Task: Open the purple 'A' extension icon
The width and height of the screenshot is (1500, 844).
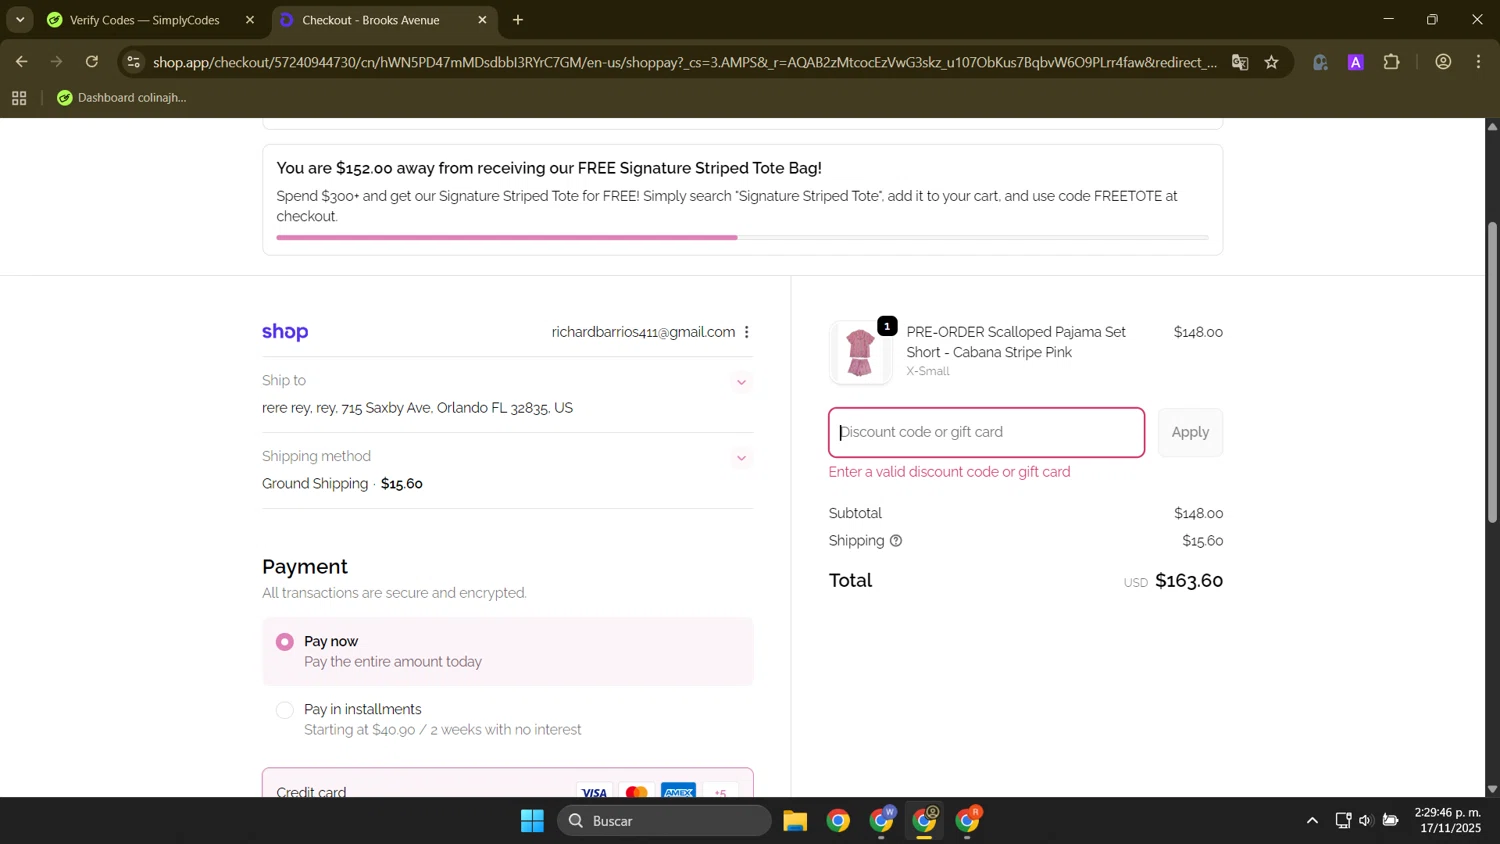Action: tap(1356, 62)
